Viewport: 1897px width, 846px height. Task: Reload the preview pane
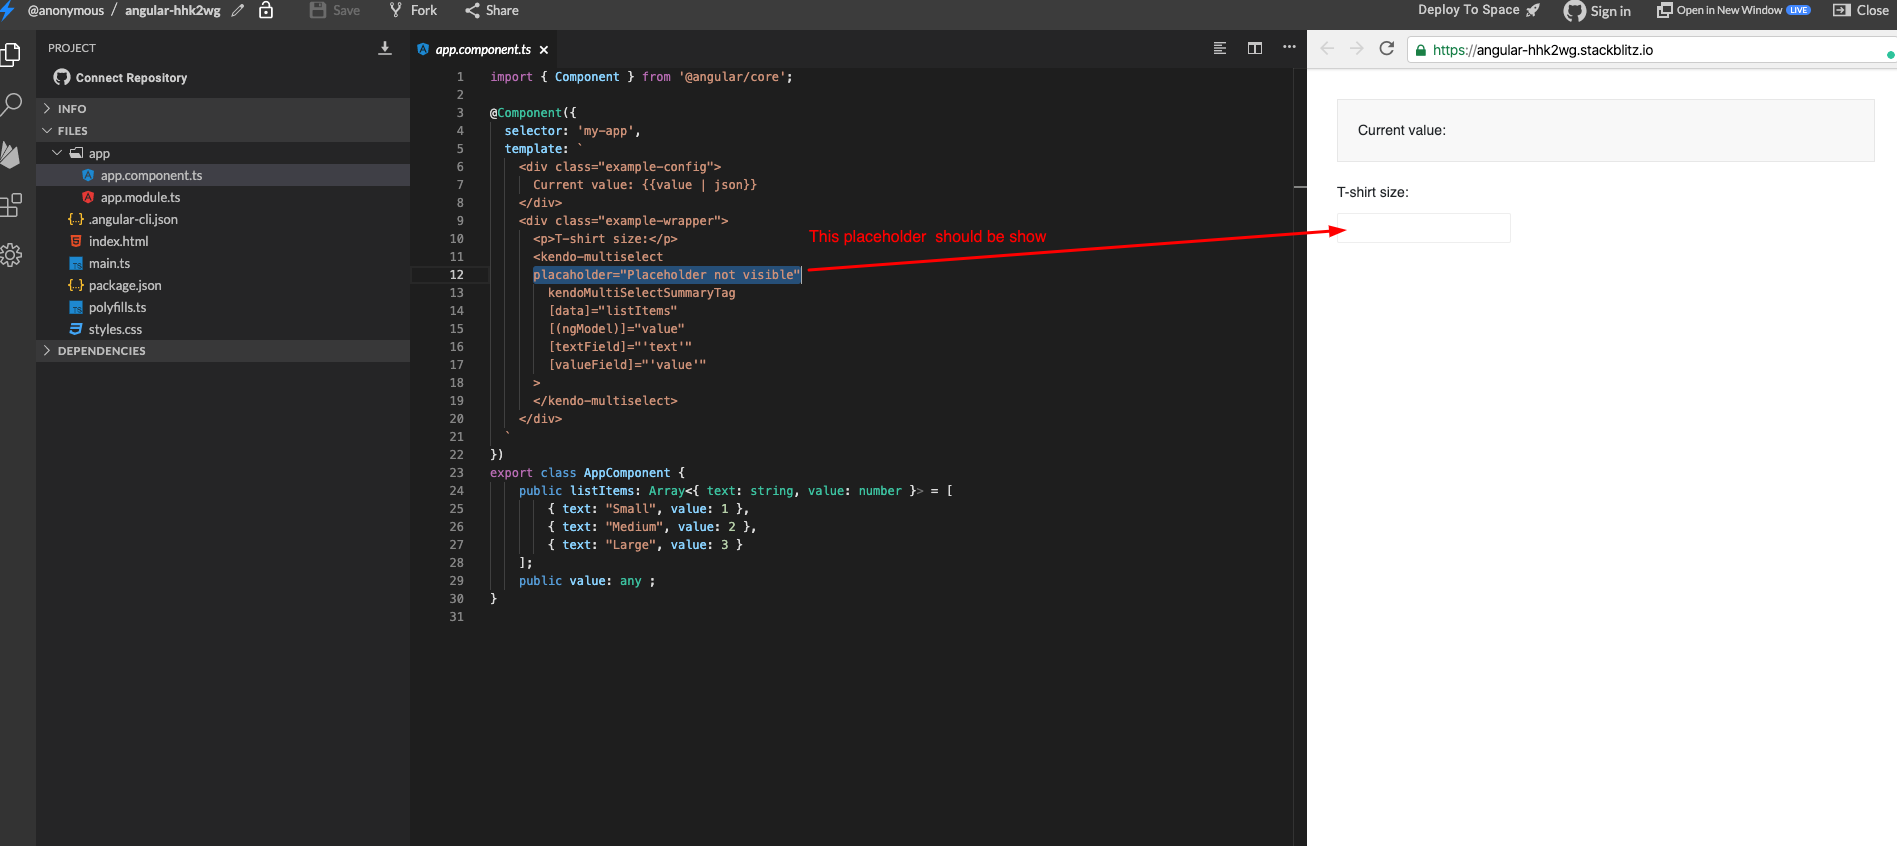tap(1387, 48)
